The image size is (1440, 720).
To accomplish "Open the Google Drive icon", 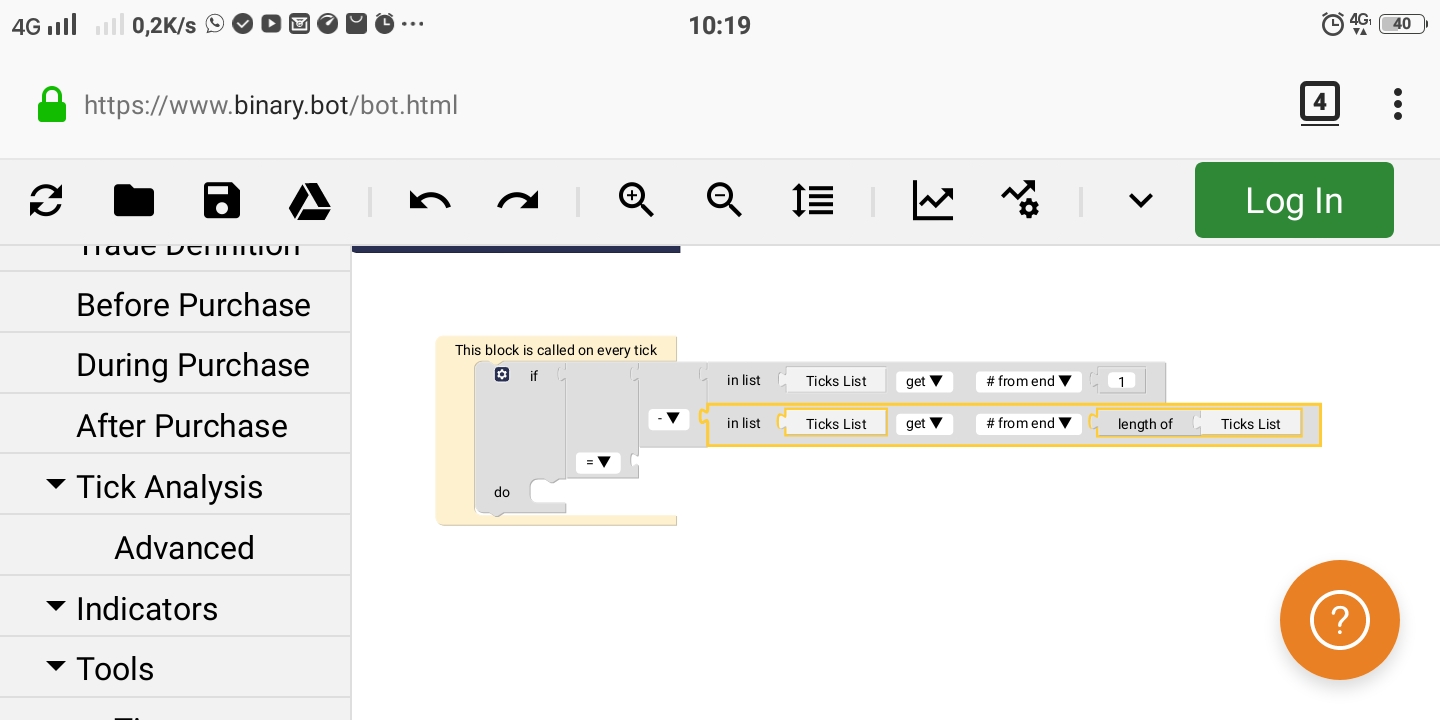I will point(310,201).
